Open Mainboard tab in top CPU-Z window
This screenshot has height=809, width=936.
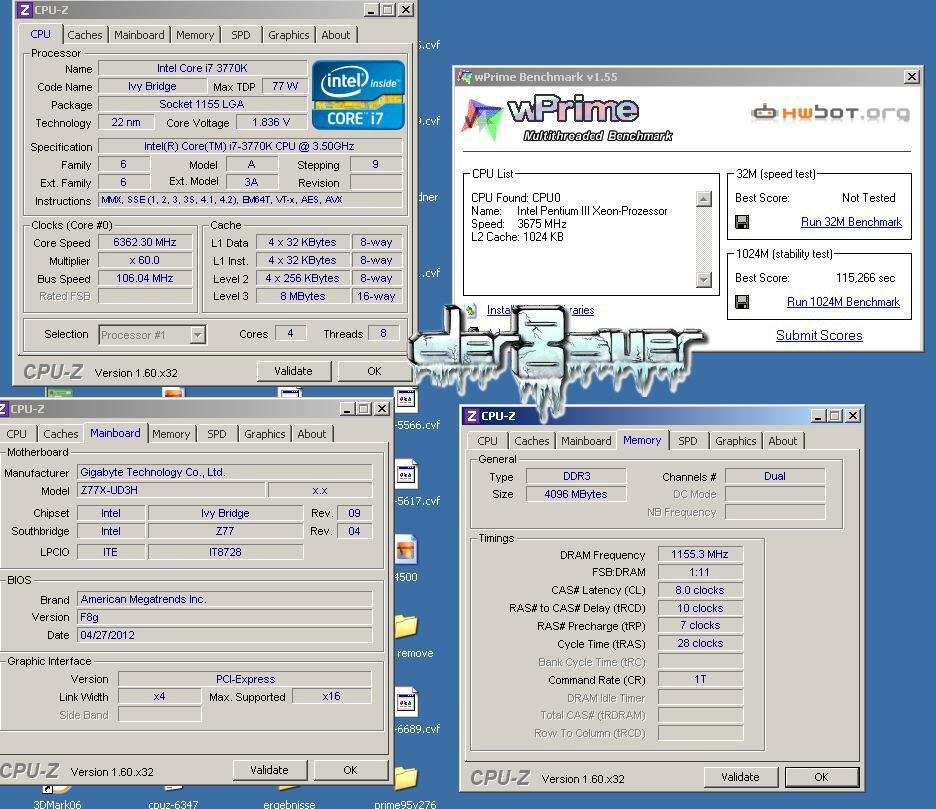tap(139, 35)
